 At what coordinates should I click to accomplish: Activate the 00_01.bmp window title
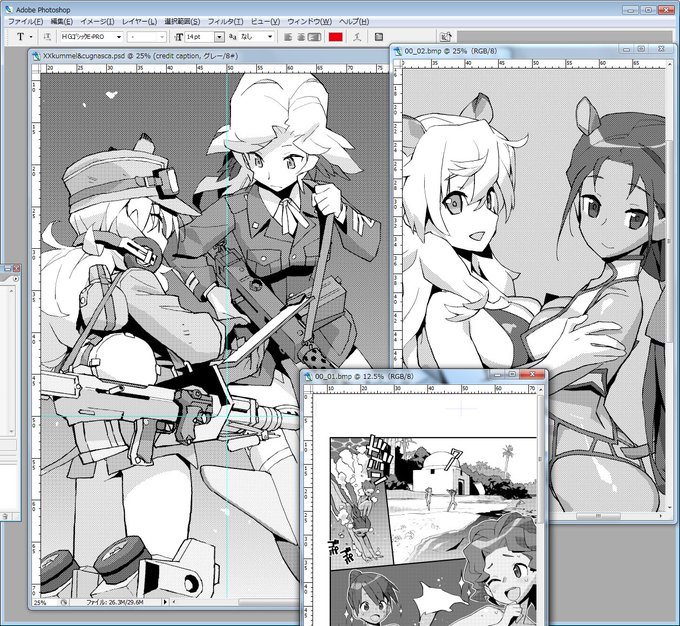point(363,377)
